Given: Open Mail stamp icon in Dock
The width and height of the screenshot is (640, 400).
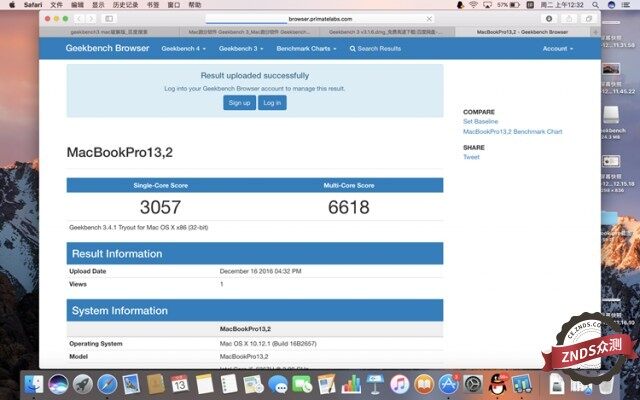Looking at the screenshot, I should (x=131, y=384).
